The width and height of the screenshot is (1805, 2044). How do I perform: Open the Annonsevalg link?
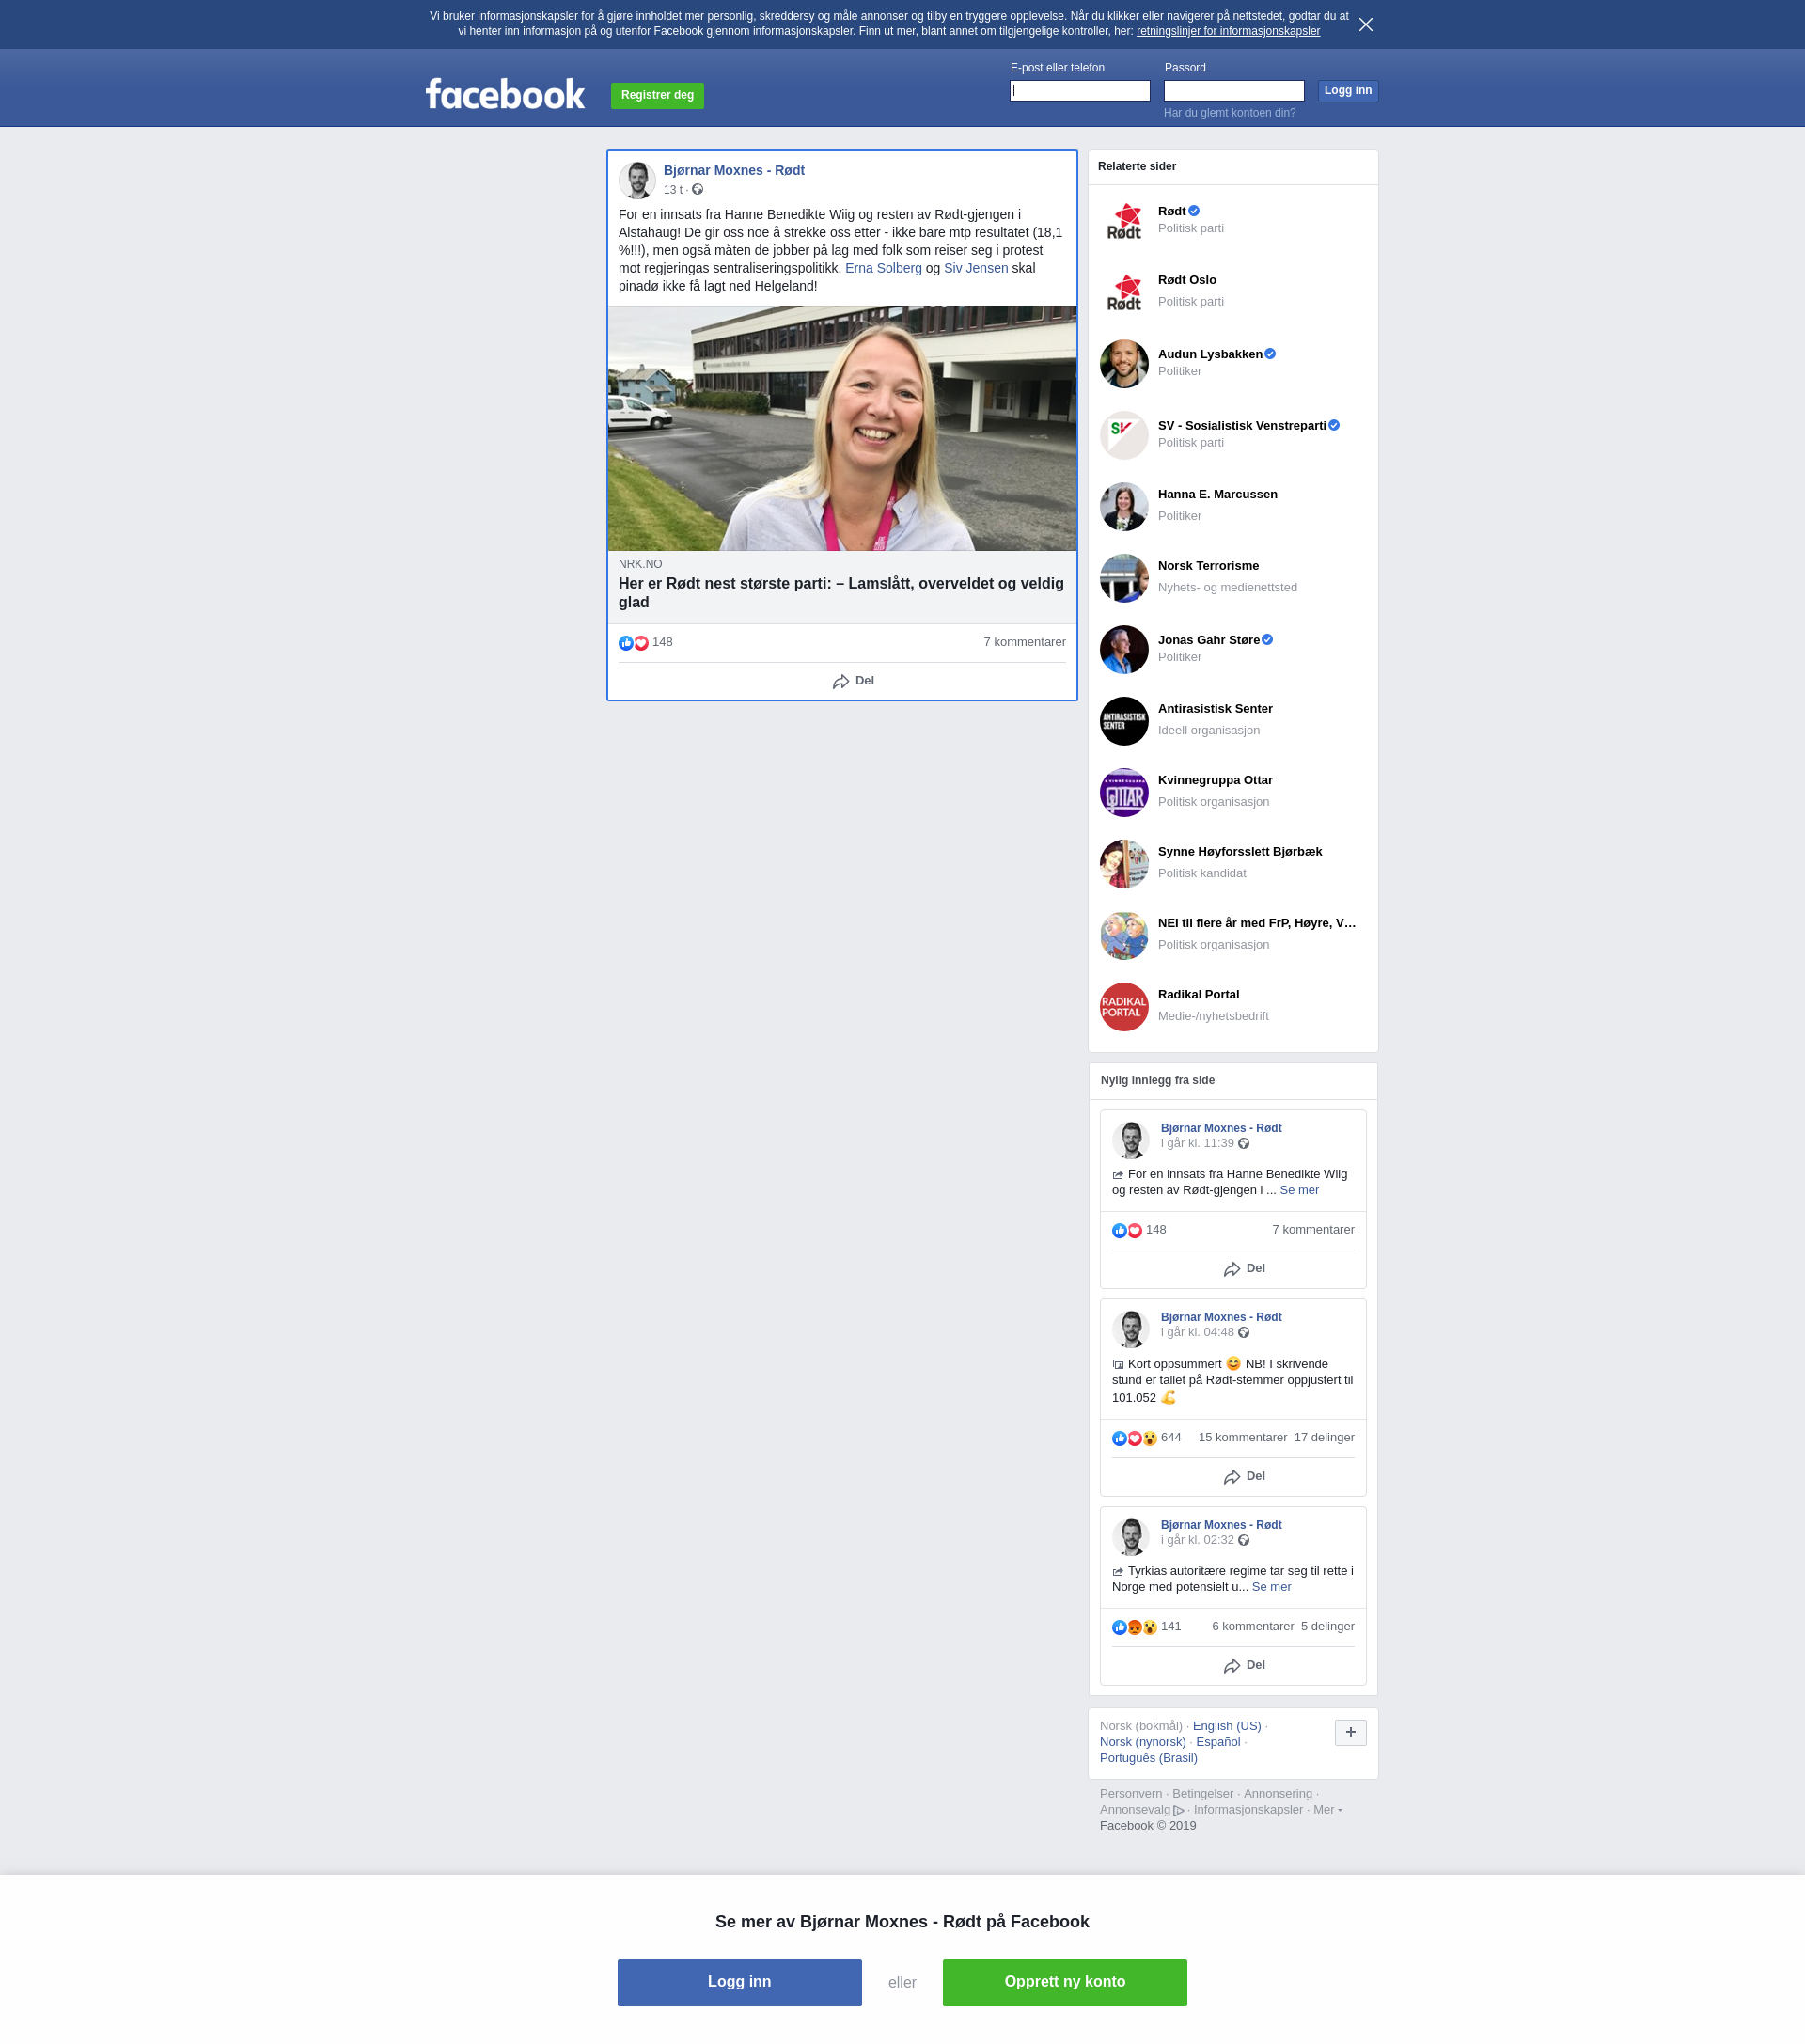click(x=1142, y=1809)
